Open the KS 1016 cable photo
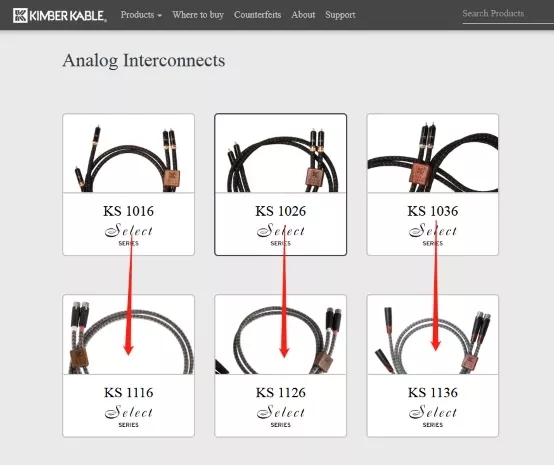 point(129,153)
